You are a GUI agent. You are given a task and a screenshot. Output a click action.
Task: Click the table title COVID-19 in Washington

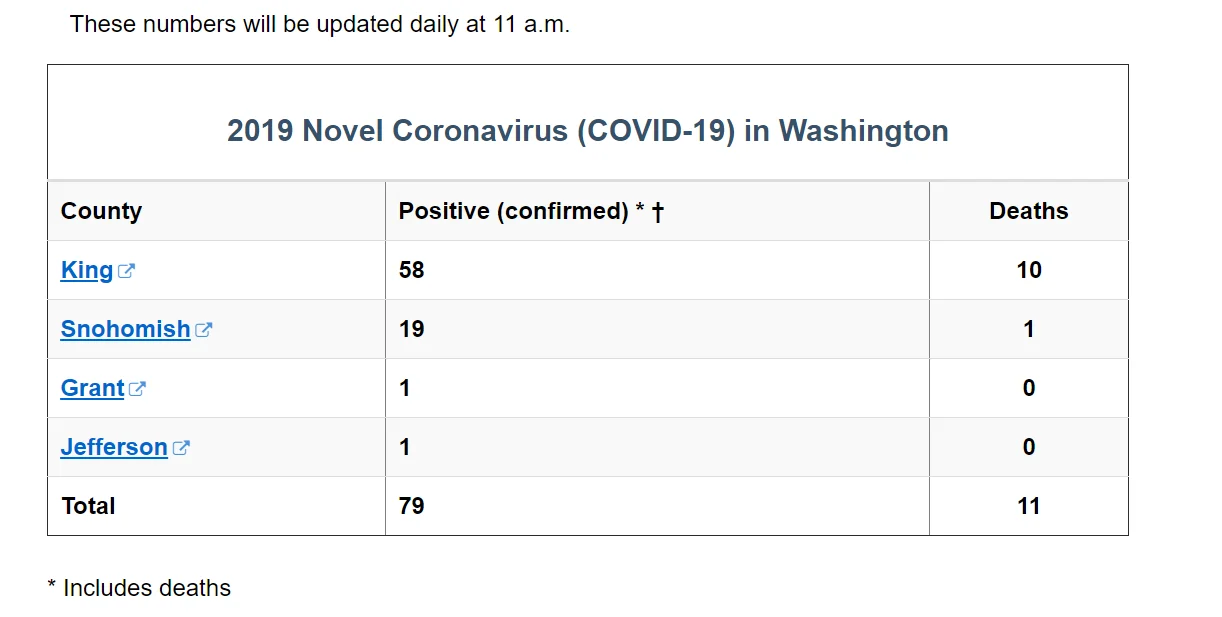[588, 131]
